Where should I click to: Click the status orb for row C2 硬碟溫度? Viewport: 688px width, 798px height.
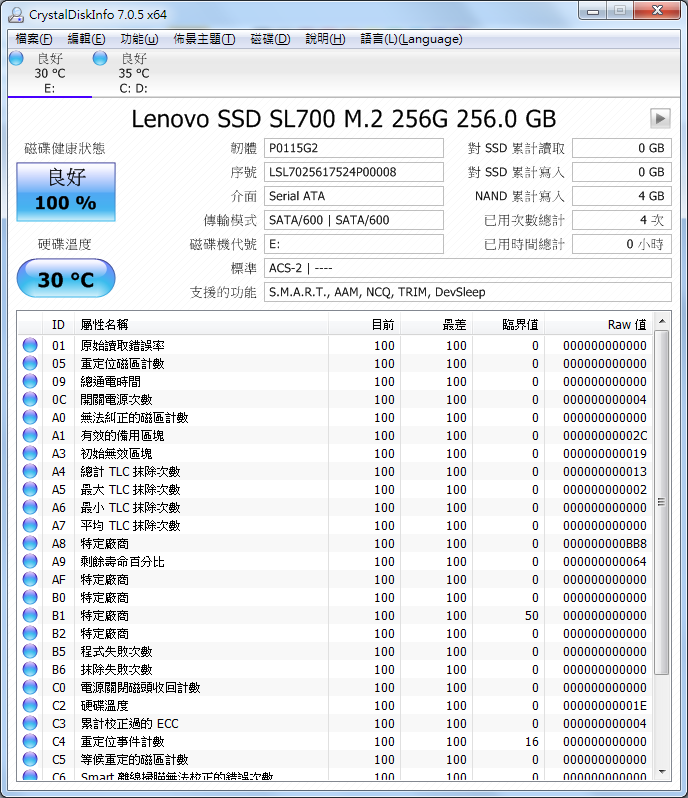click(30, 705)
